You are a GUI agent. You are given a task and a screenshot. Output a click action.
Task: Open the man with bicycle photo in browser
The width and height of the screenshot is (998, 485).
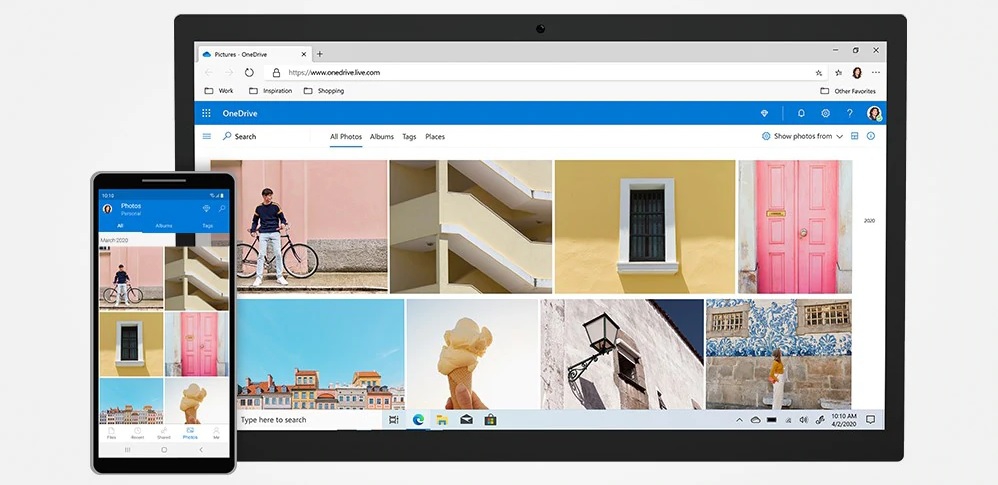[299, 227]
